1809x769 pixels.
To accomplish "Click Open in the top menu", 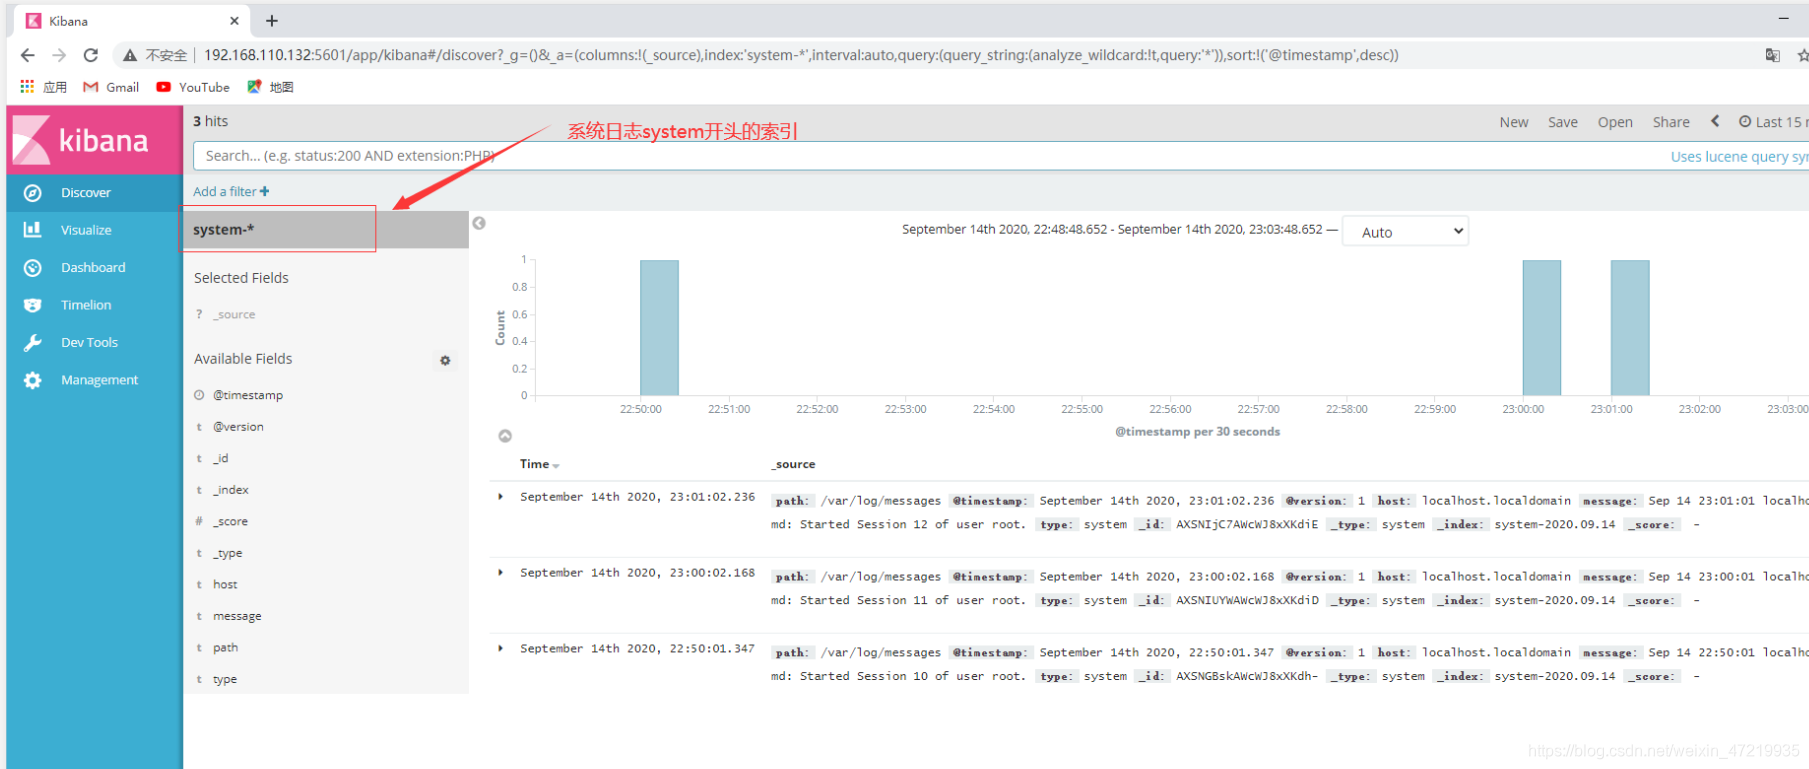I will (x=1615, y=122).
